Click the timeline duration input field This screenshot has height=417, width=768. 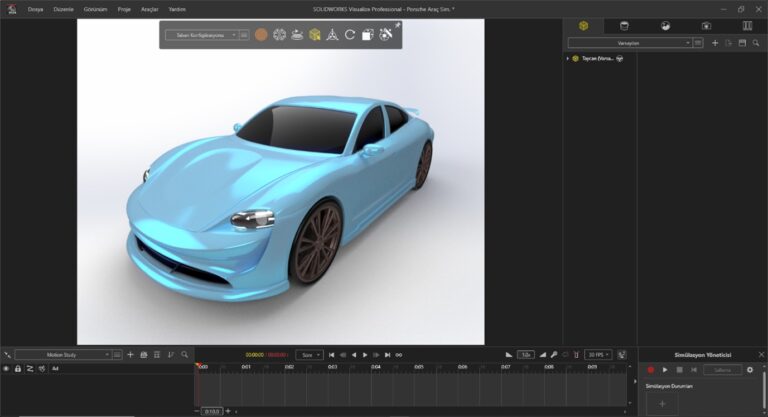tap(212, 411)
